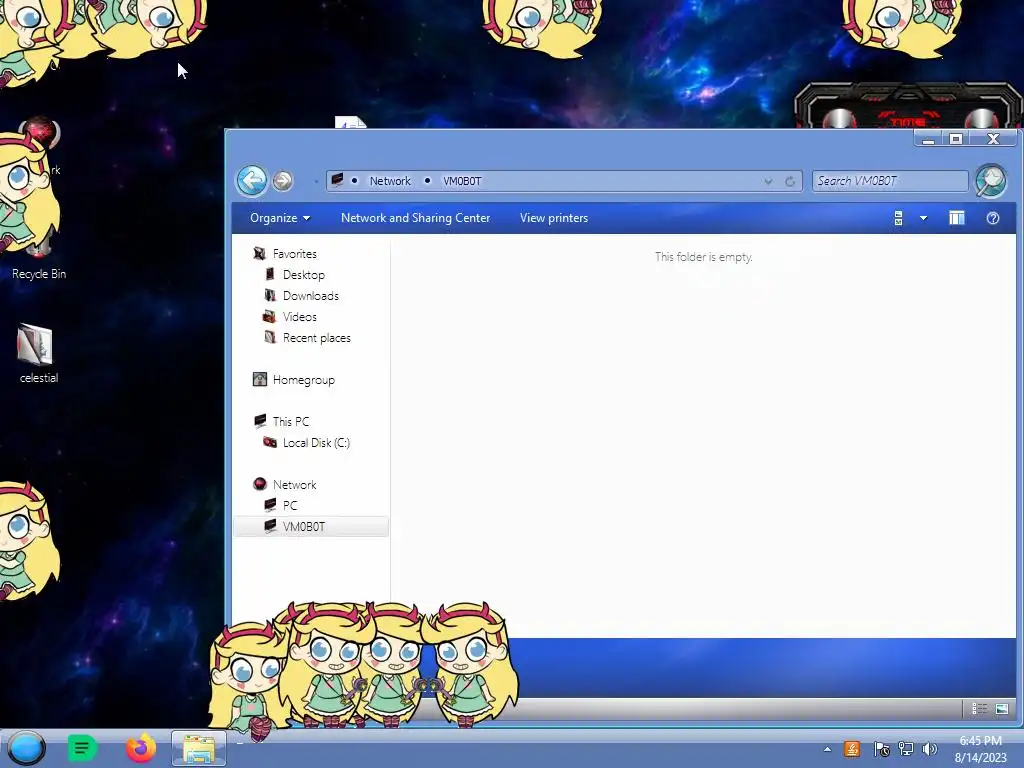Viewport: 1024px width, 768px height.
Task: Select Favorites in navigation pane
Action: pos(295,253)
